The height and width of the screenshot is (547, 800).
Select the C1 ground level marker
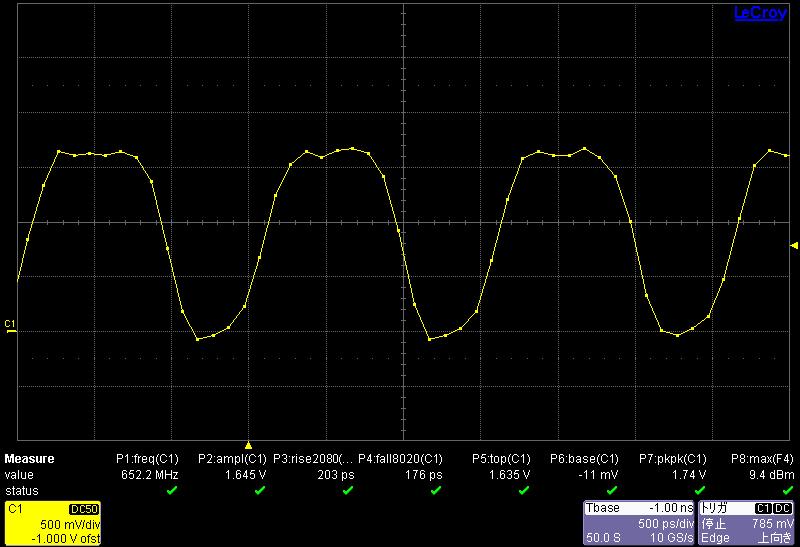click(10, 327)
